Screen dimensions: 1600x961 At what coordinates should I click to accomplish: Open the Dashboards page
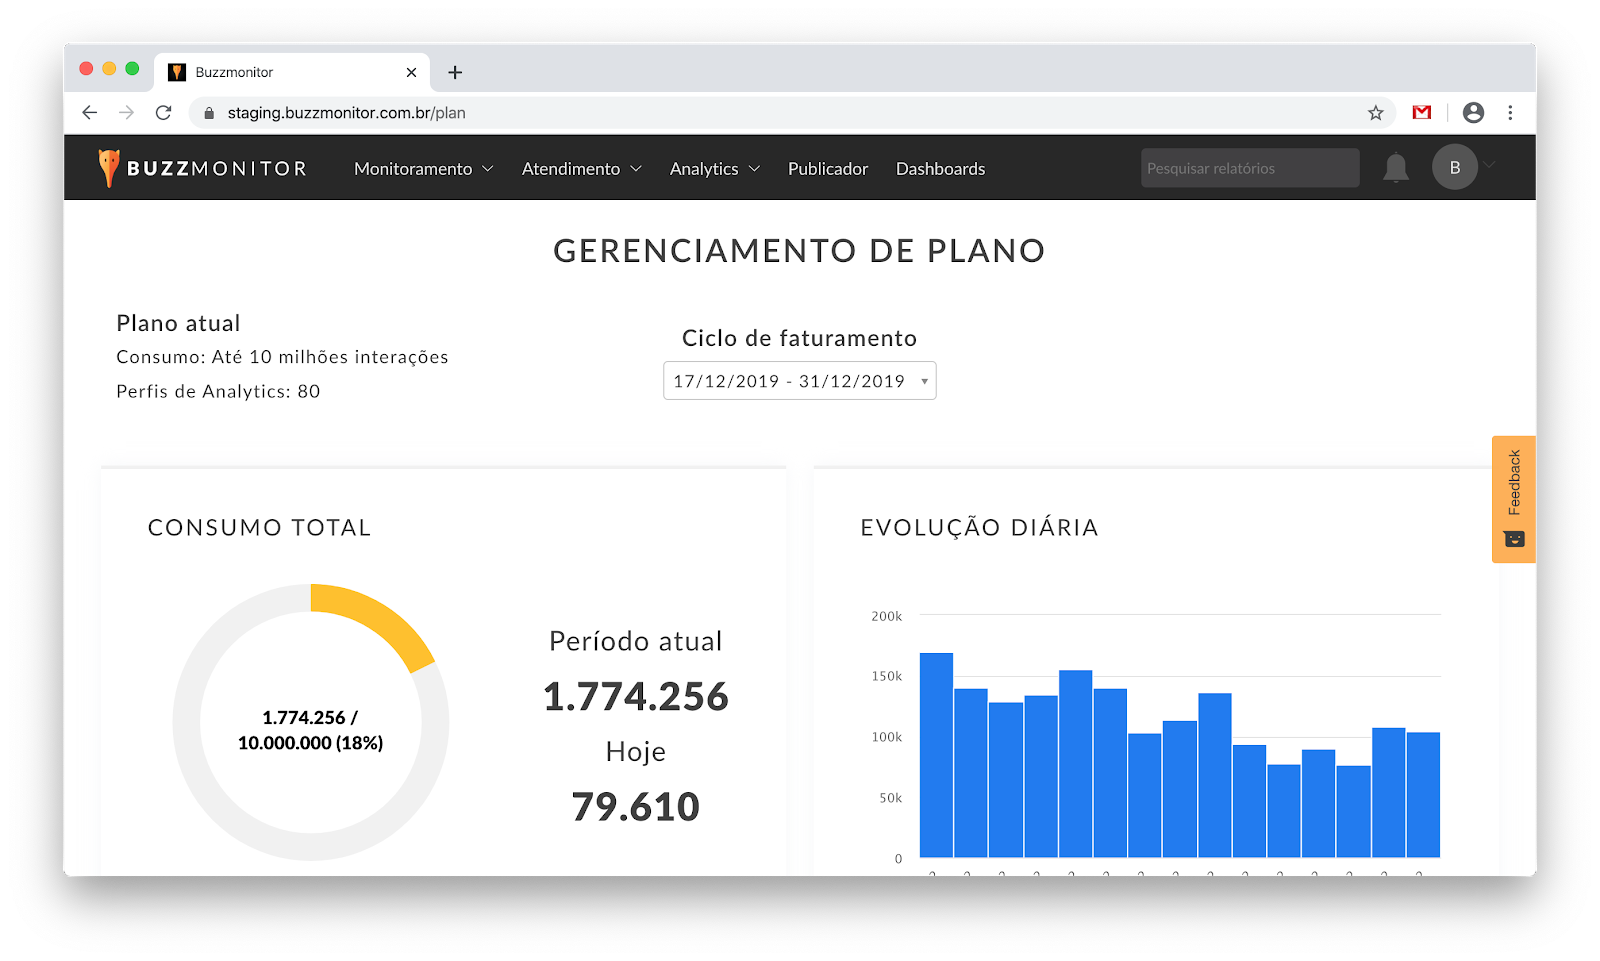[x=940, y=169]
